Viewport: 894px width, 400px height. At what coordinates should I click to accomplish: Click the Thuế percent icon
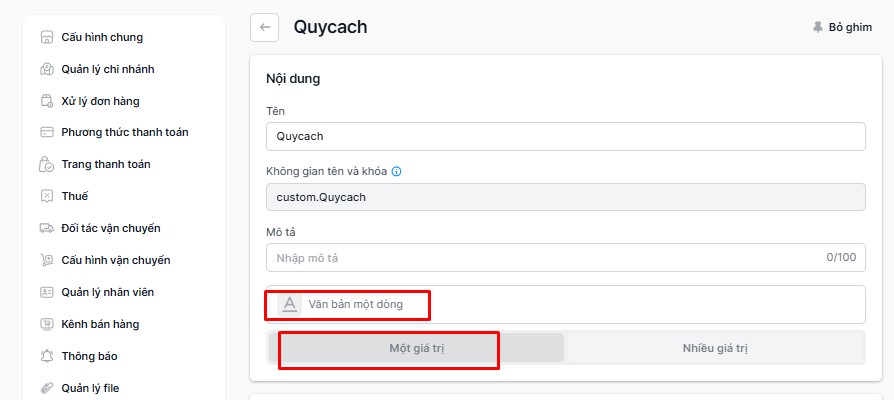pos(47,197)
